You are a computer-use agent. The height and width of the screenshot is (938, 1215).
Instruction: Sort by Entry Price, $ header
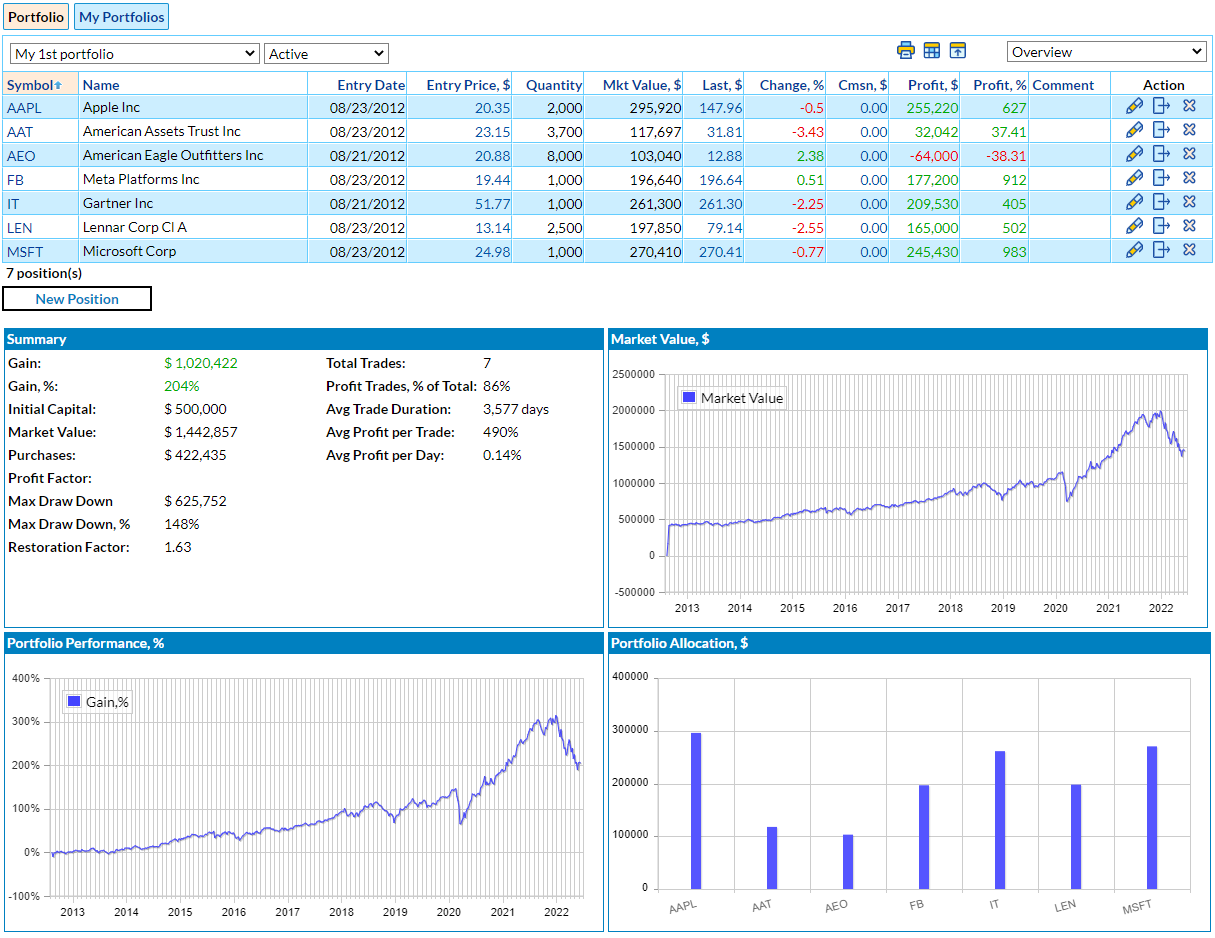[x=468, y=85]
